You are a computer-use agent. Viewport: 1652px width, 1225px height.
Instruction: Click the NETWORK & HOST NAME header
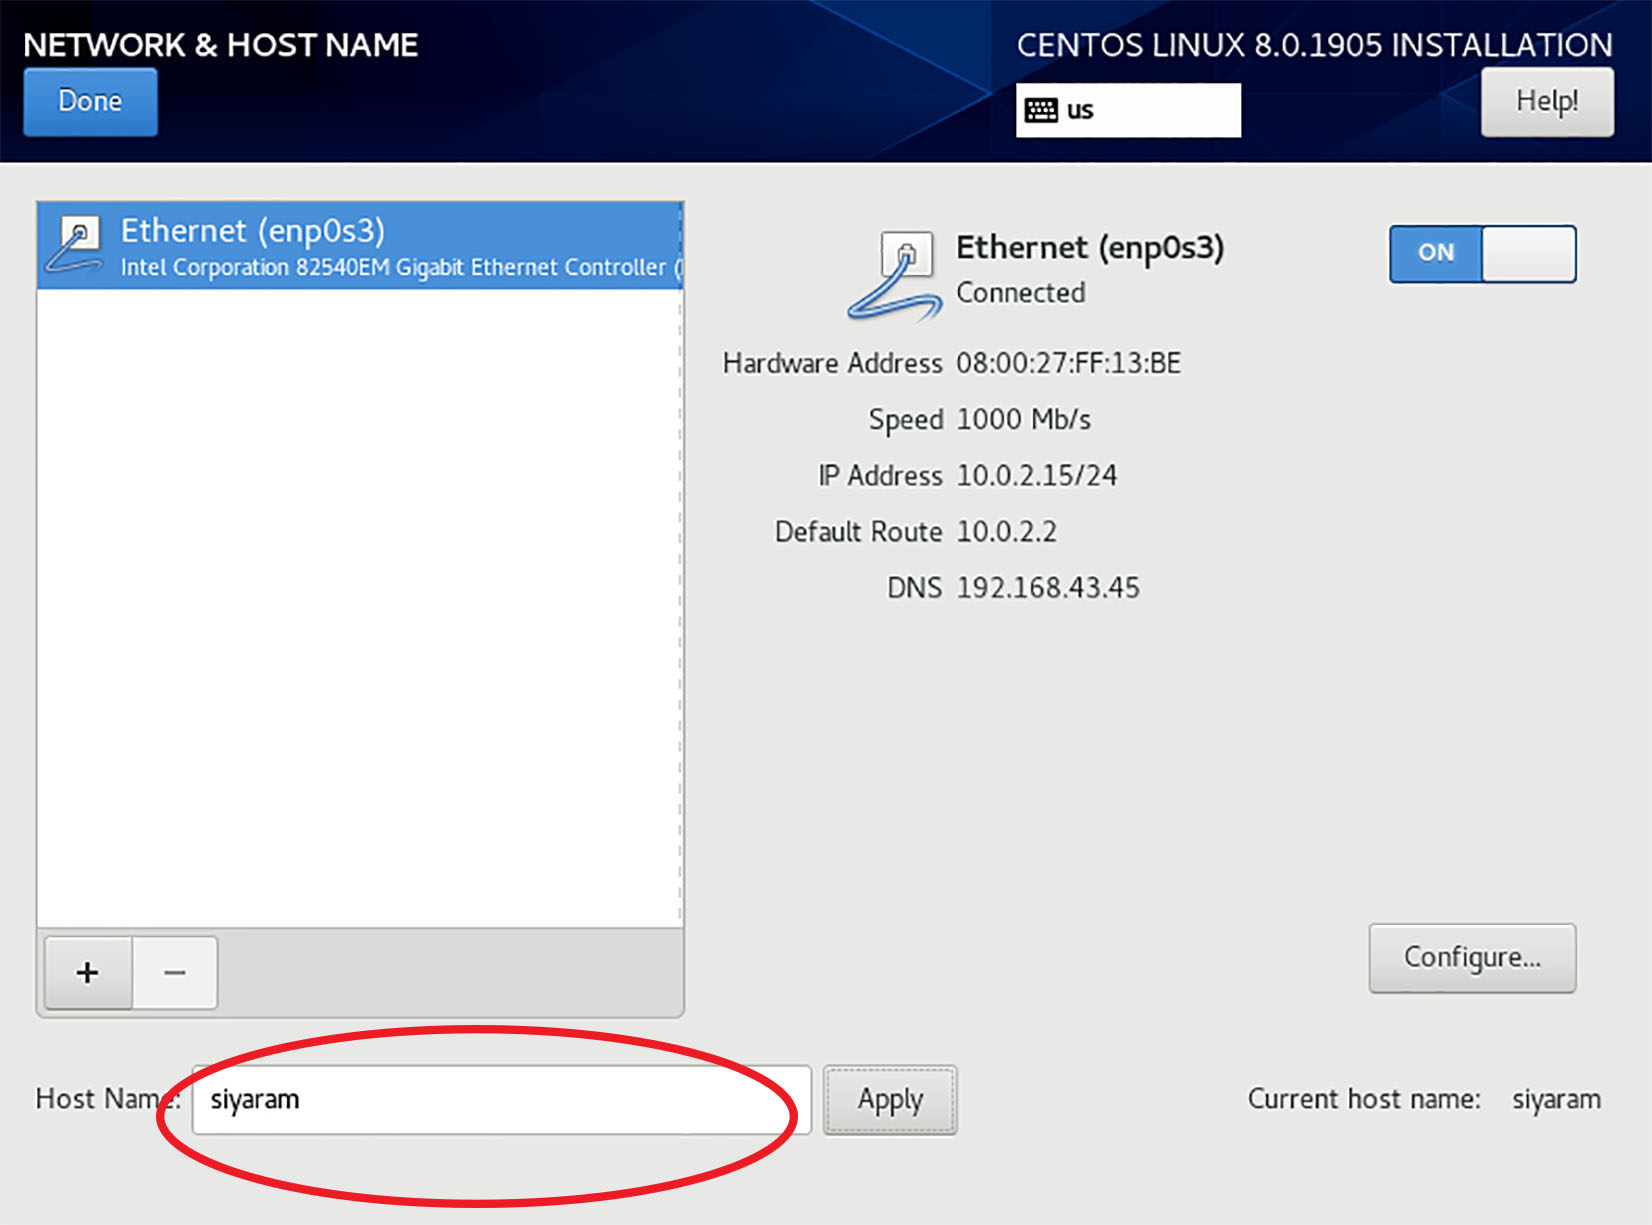tap(220, 45)
